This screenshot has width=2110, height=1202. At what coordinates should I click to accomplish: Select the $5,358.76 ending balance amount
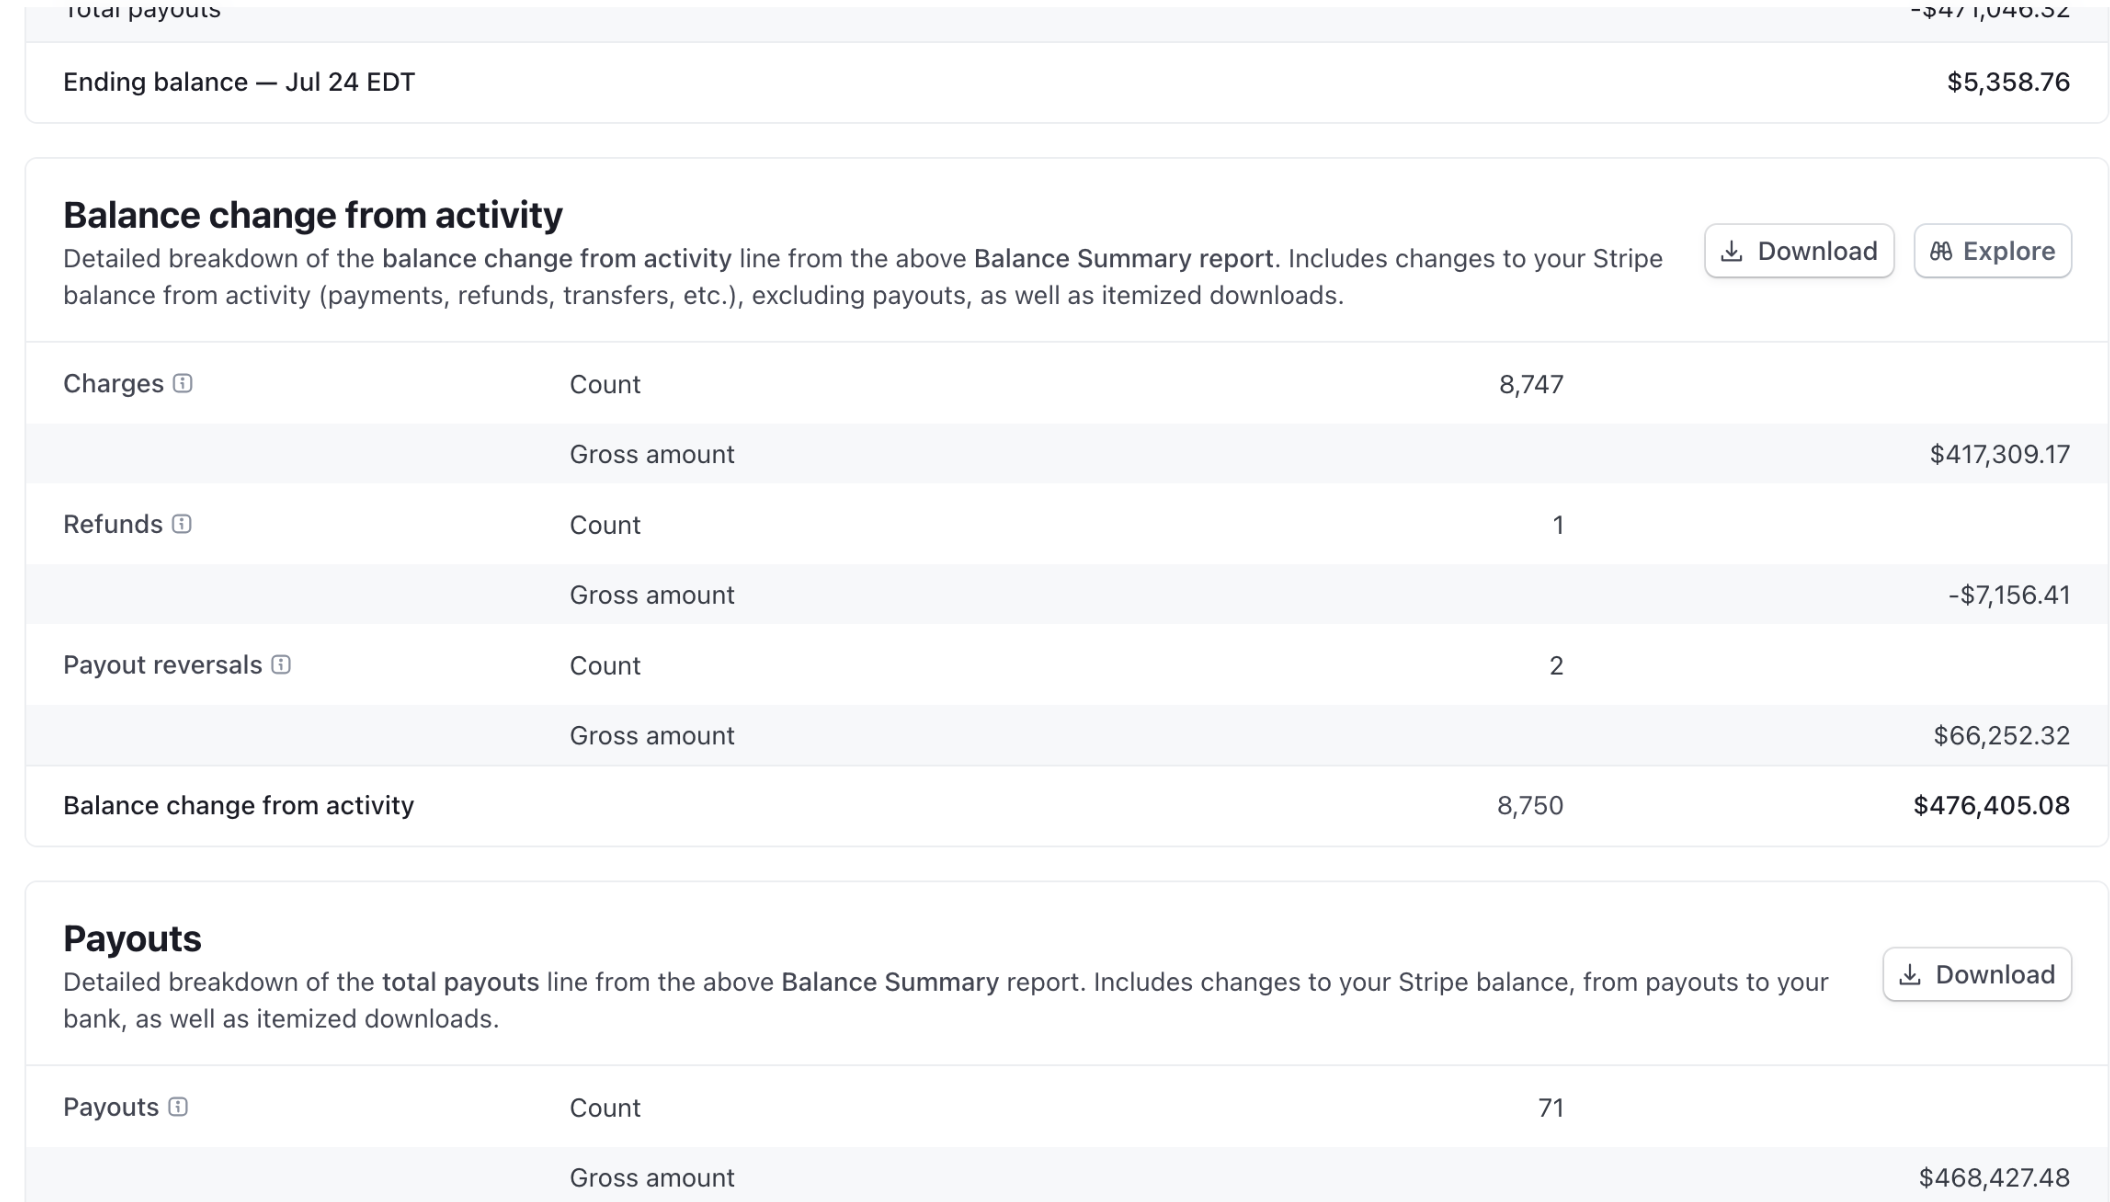point(2007,82)
